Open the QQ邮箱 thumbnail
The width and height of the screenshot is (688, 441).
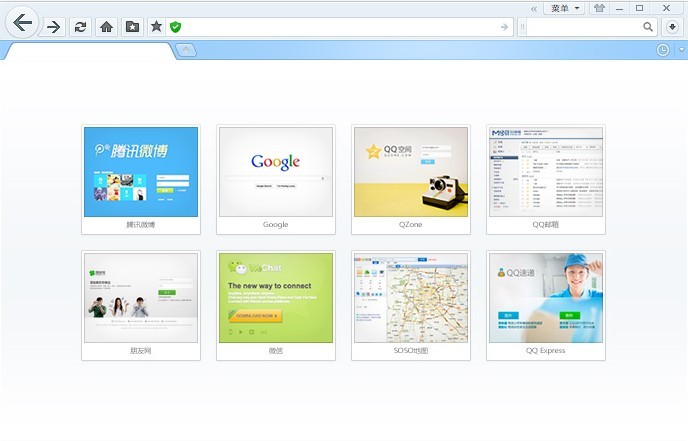tap(546, 172)
